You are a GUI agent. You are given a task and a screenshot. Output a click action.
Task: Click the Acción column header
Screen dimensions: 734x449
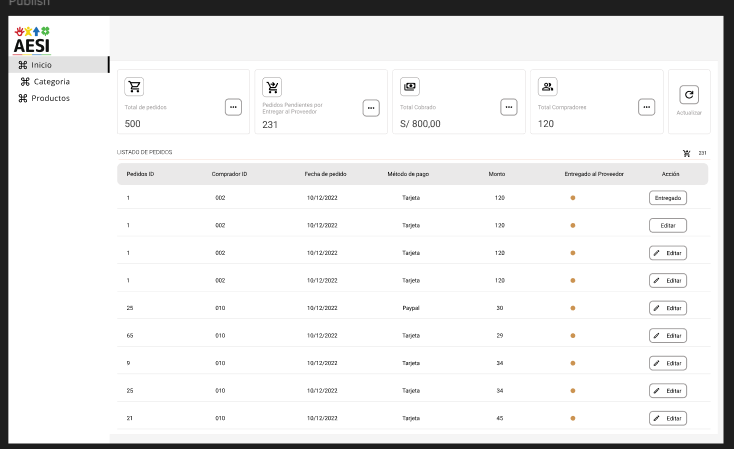[x=670, y=174]
